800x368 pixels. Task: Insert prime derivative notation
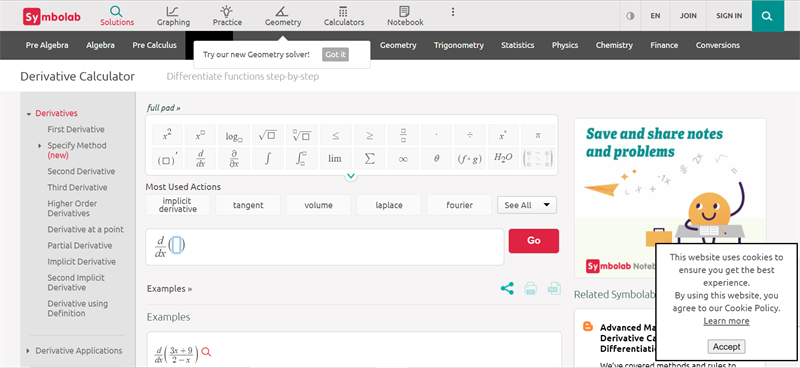pos(167,159)
